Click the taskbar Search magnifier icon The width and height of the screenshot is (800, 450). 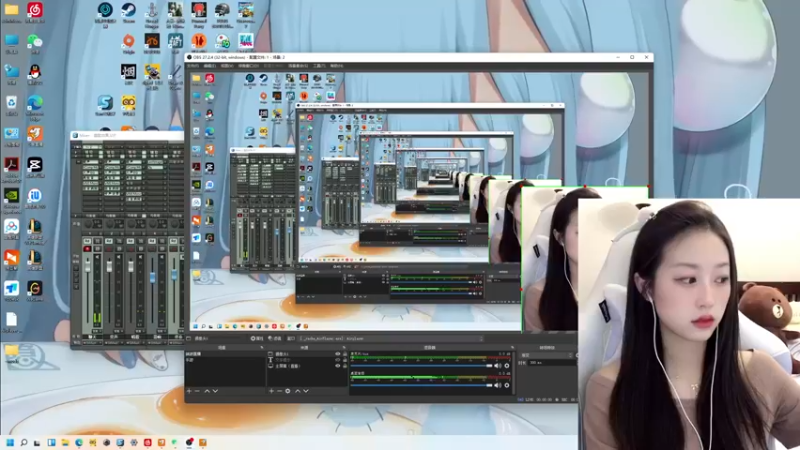click(23, 442)
